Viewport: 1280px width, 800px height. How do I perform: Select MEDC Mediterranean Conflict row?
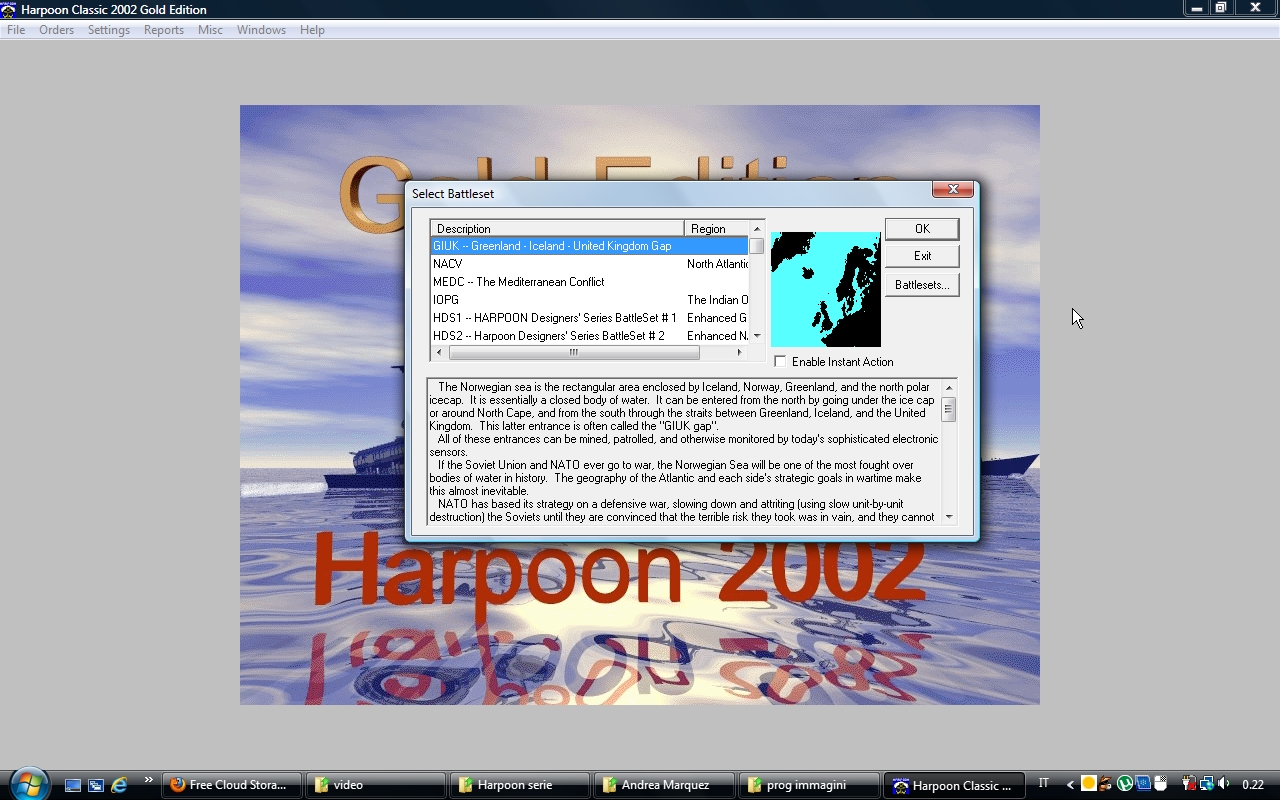point(589,282)
